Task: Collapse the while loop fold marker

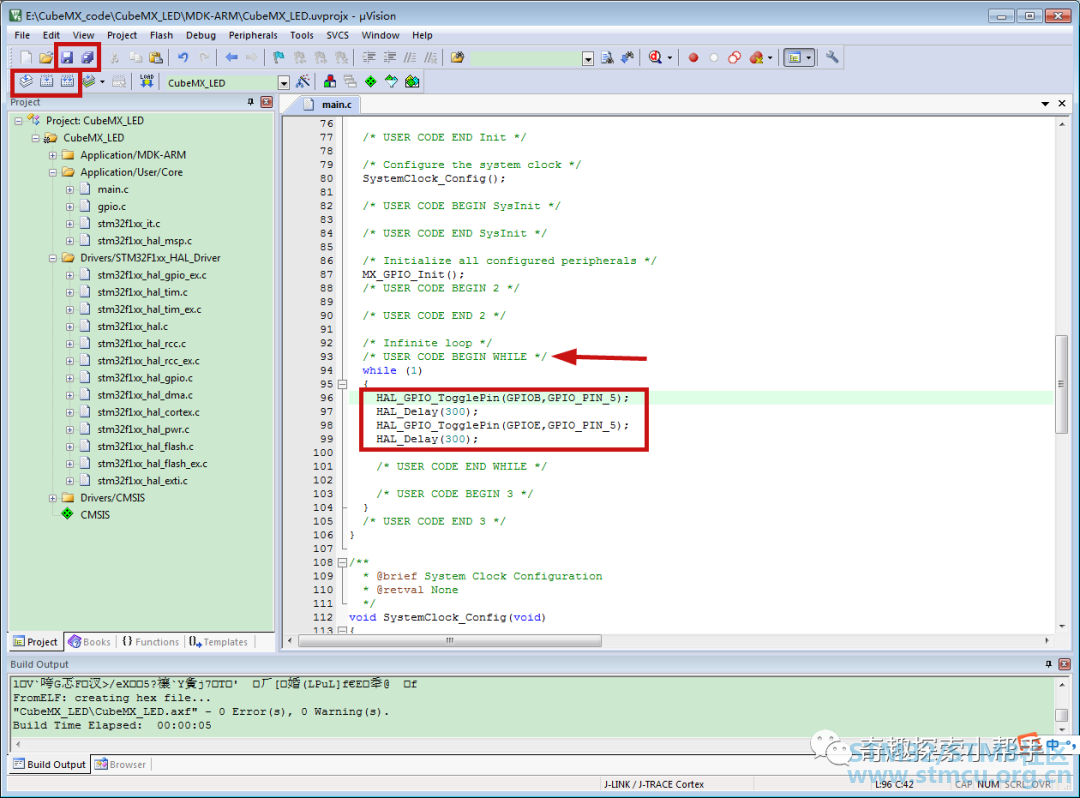Action: (342, 384)
